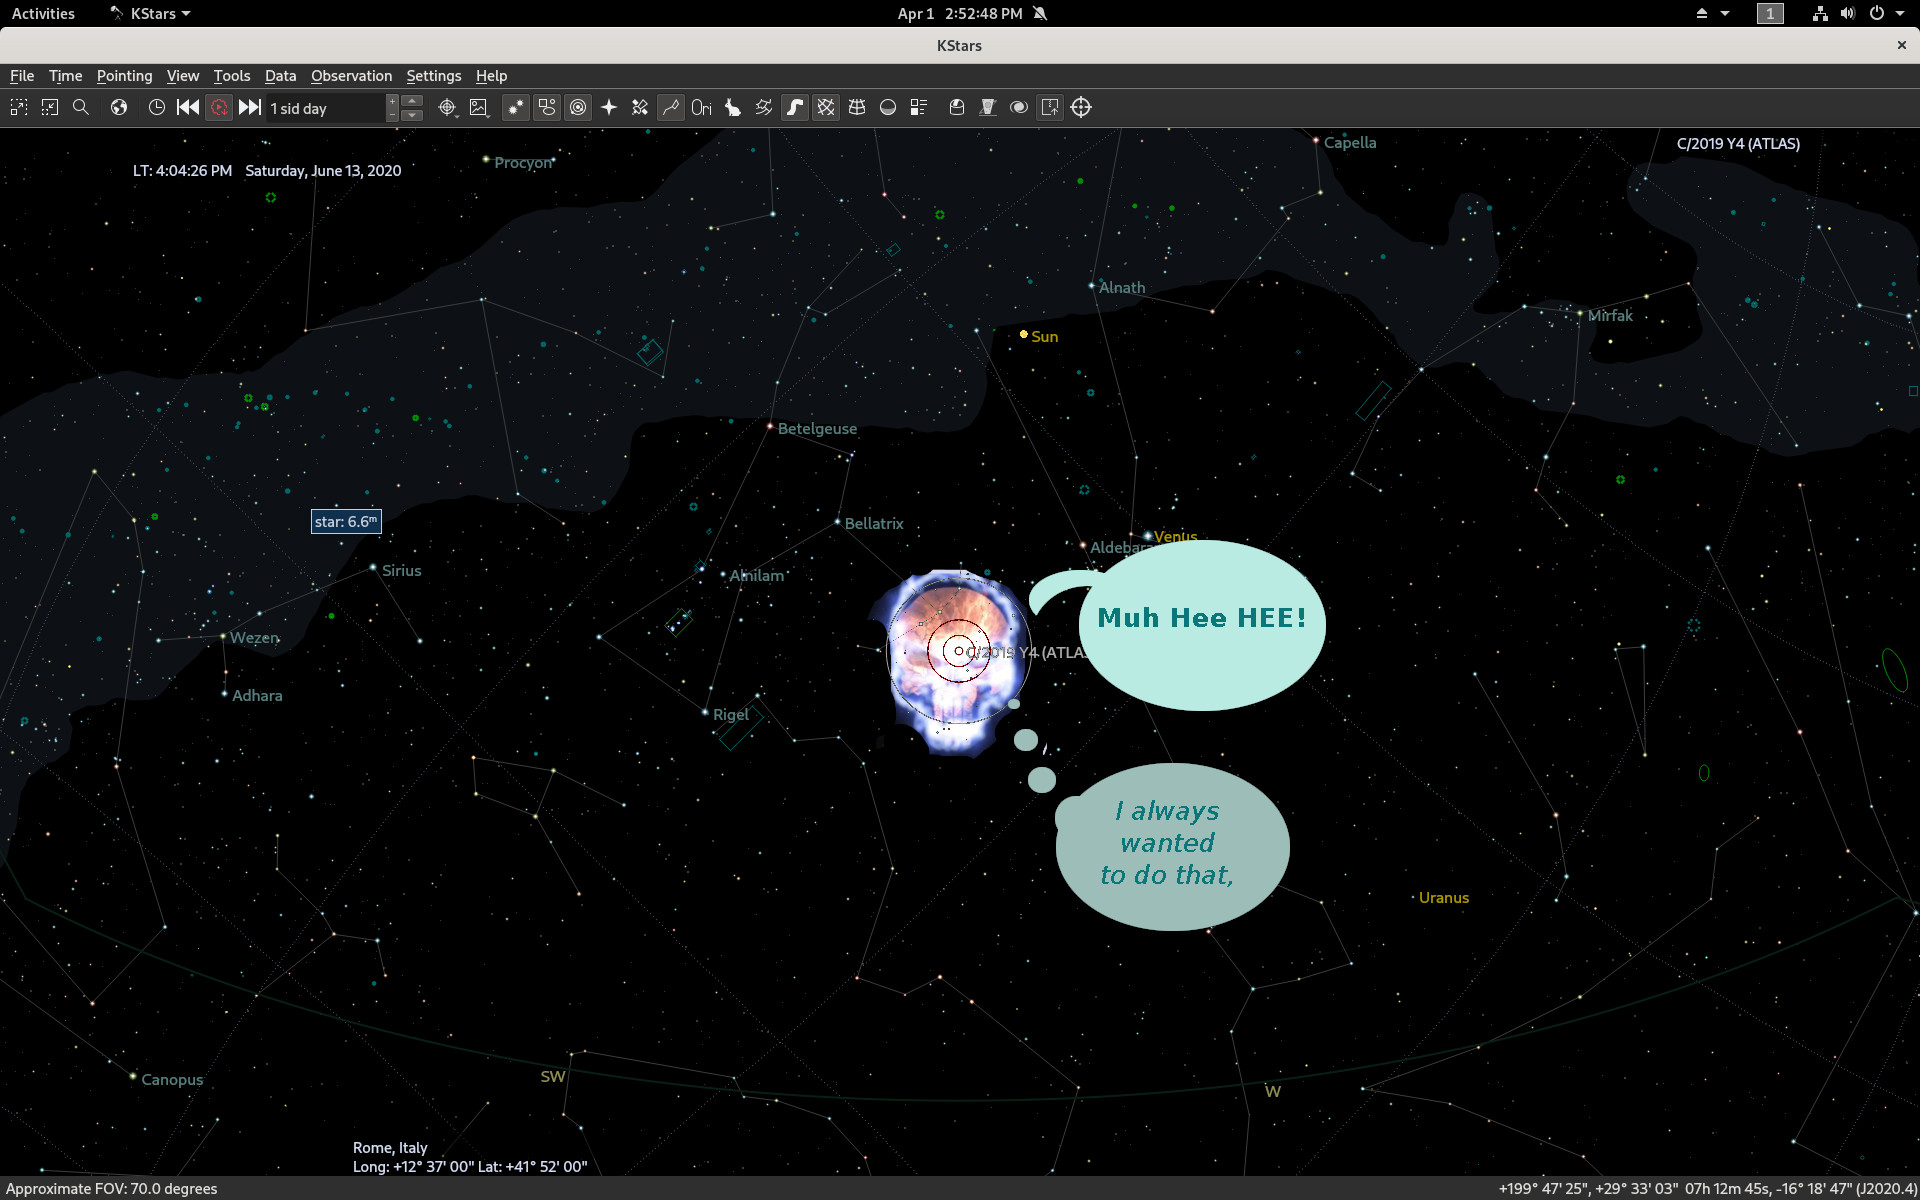Click the 'Rome, Italy' location text
1920x1200 pixels.
(390, 1147)
